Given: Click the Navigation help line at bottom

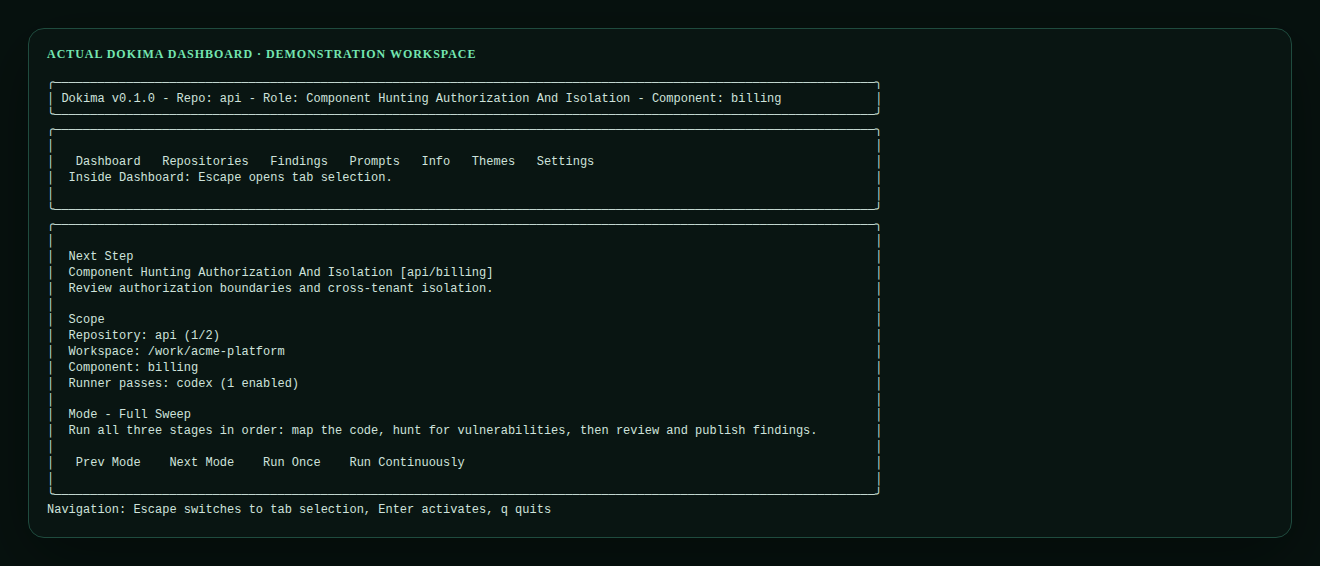Looking at the screenshot, I should coord(299,509).
